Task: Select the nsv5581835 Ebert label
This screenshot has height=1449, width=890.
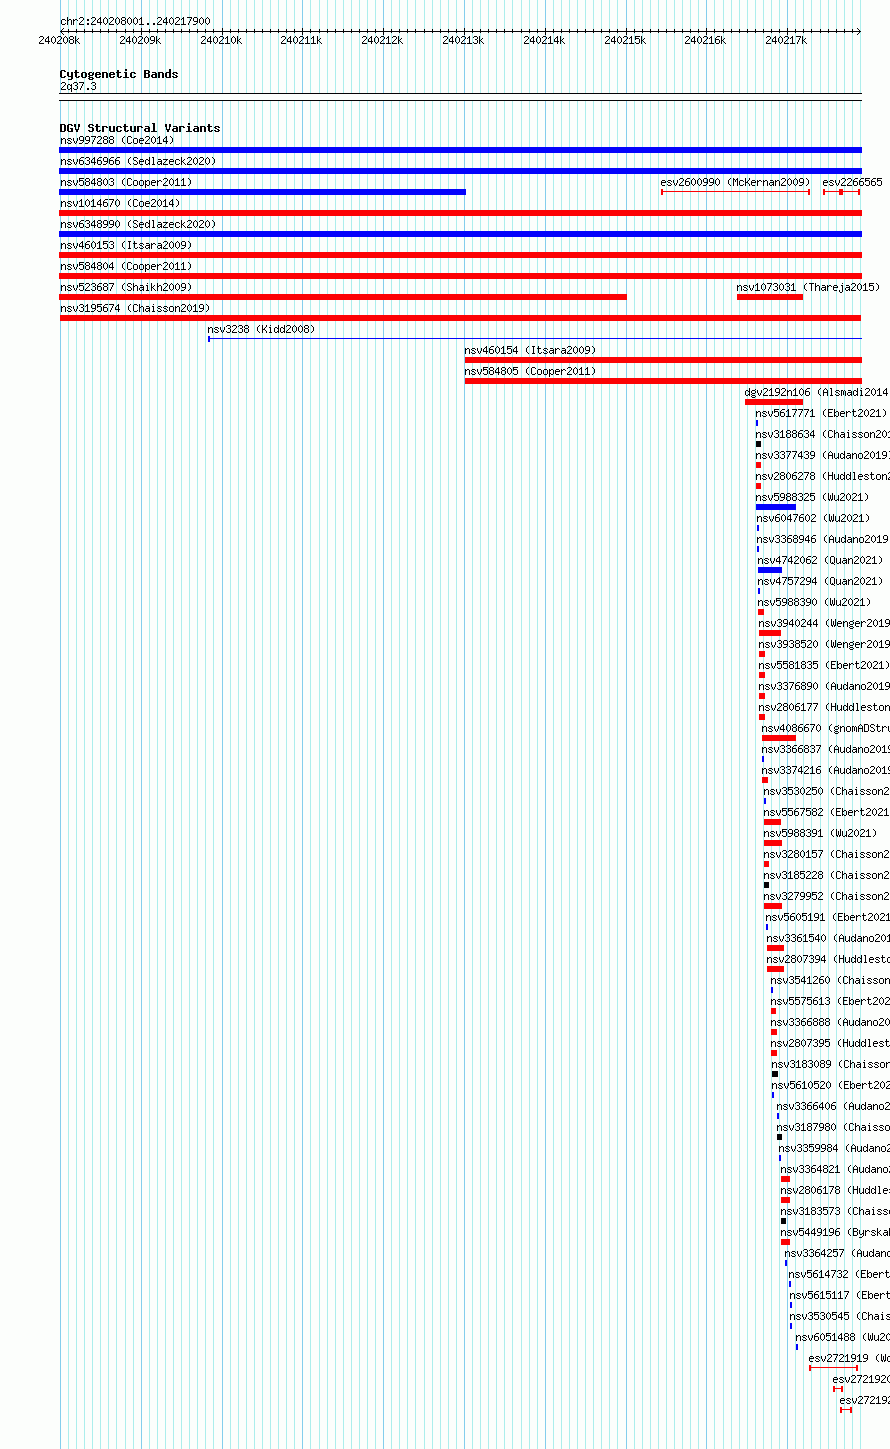Action: click(824, 665)
